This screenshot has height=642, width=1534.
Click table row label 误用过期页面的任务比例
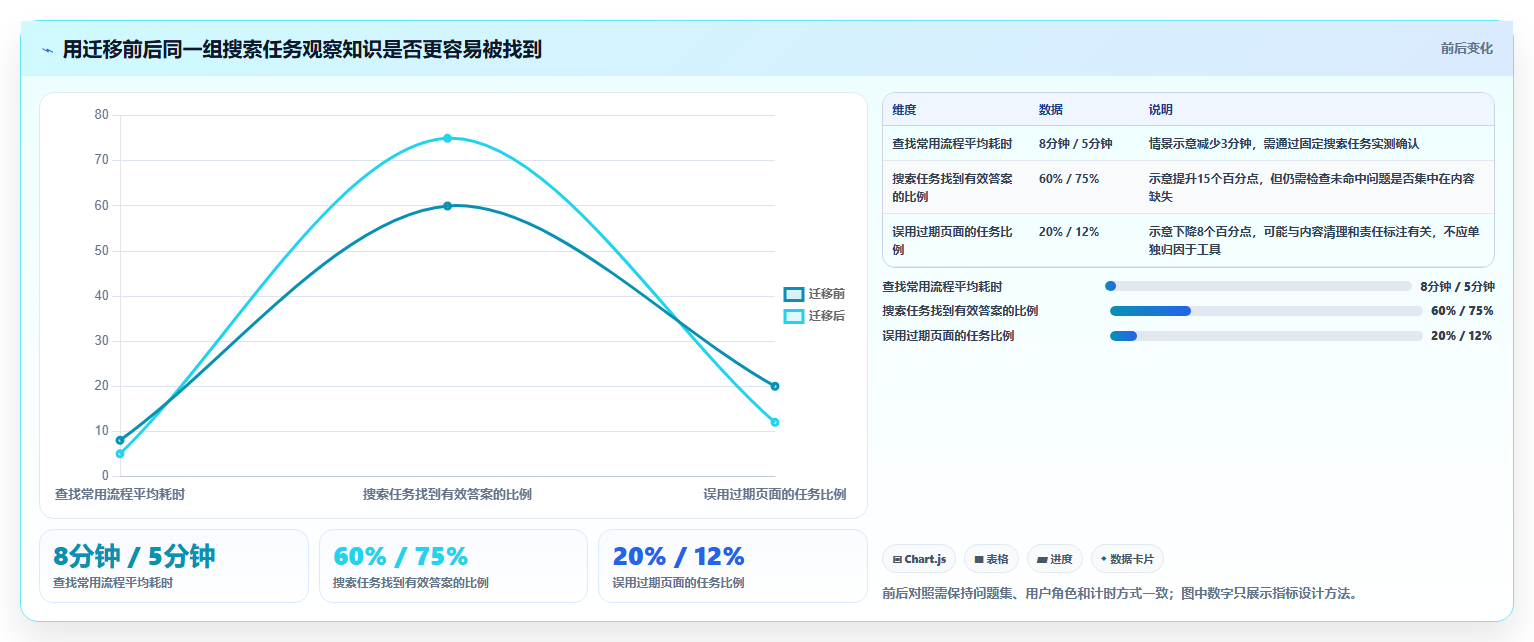coord(952,240)
